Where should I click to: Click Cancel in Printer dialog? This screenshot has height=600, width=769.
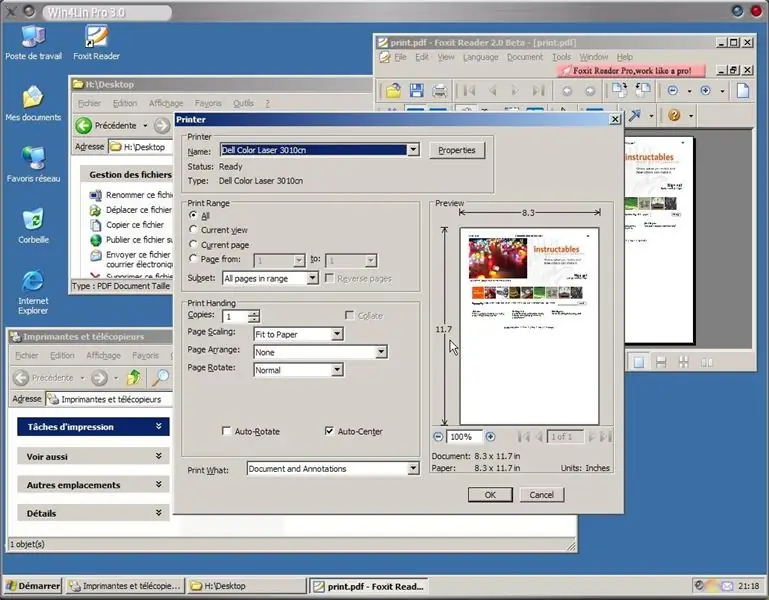point(541,495)
